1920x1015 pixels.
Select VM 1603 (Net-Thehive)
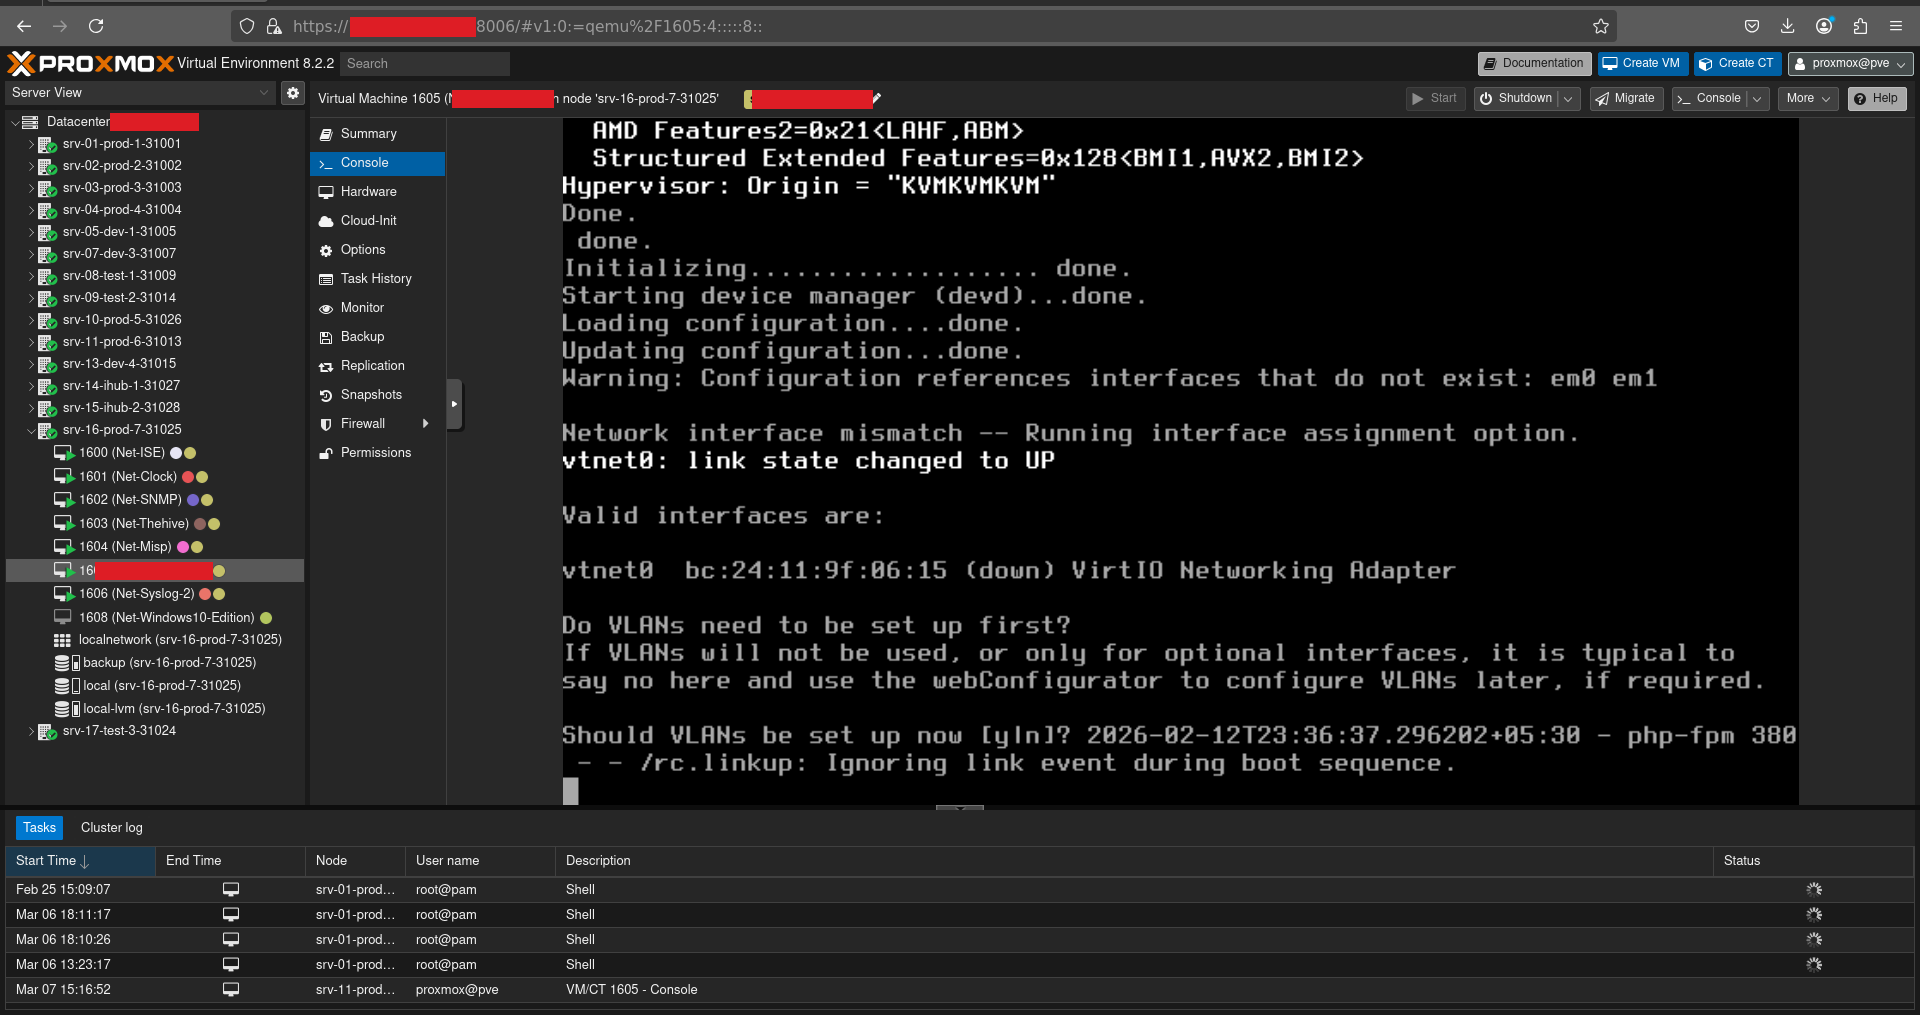click(134, 524)
